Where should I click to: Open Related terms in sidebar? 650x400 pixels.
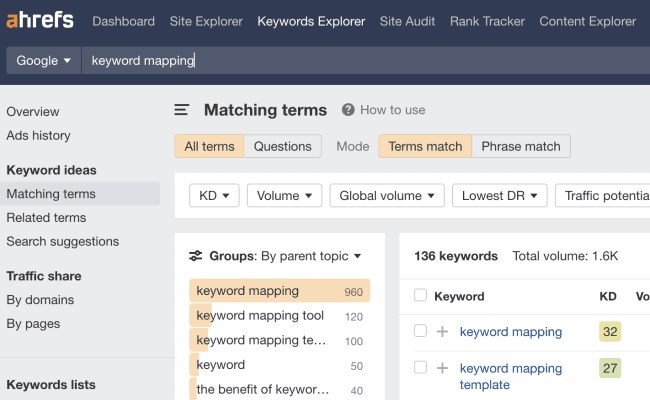click(x=46, y=218)
